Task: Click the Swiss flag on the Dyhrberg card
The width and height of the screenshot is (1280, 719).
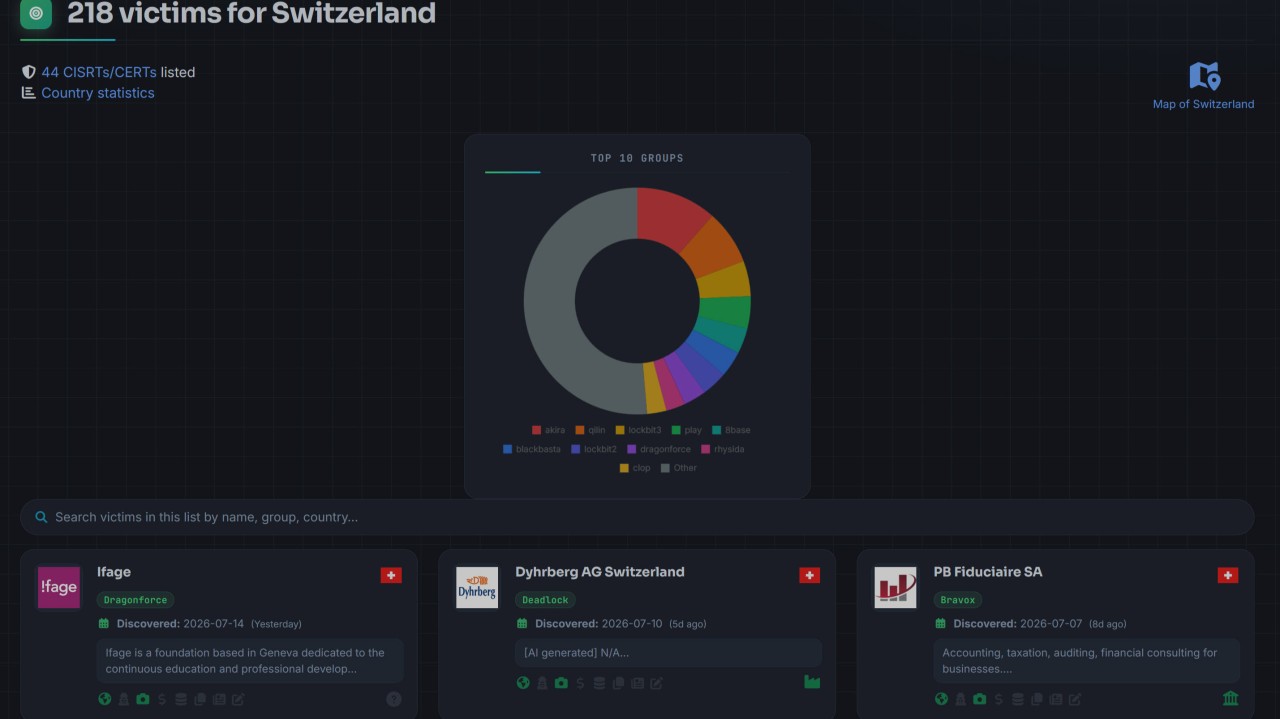Action: tap(810, 575)
